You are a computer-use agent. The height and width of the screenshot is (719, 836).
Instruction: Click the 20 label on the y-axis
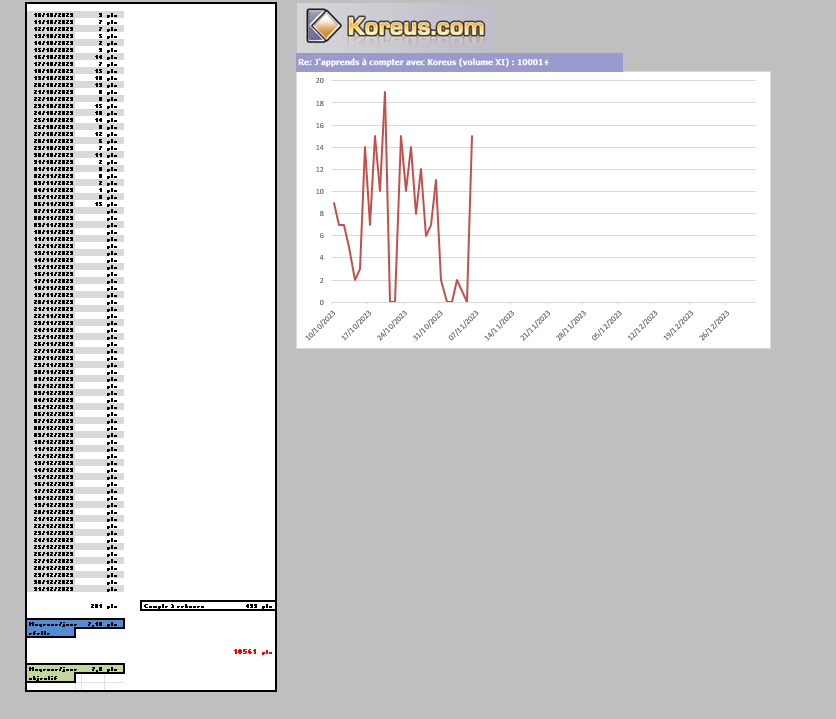(319, 81)
